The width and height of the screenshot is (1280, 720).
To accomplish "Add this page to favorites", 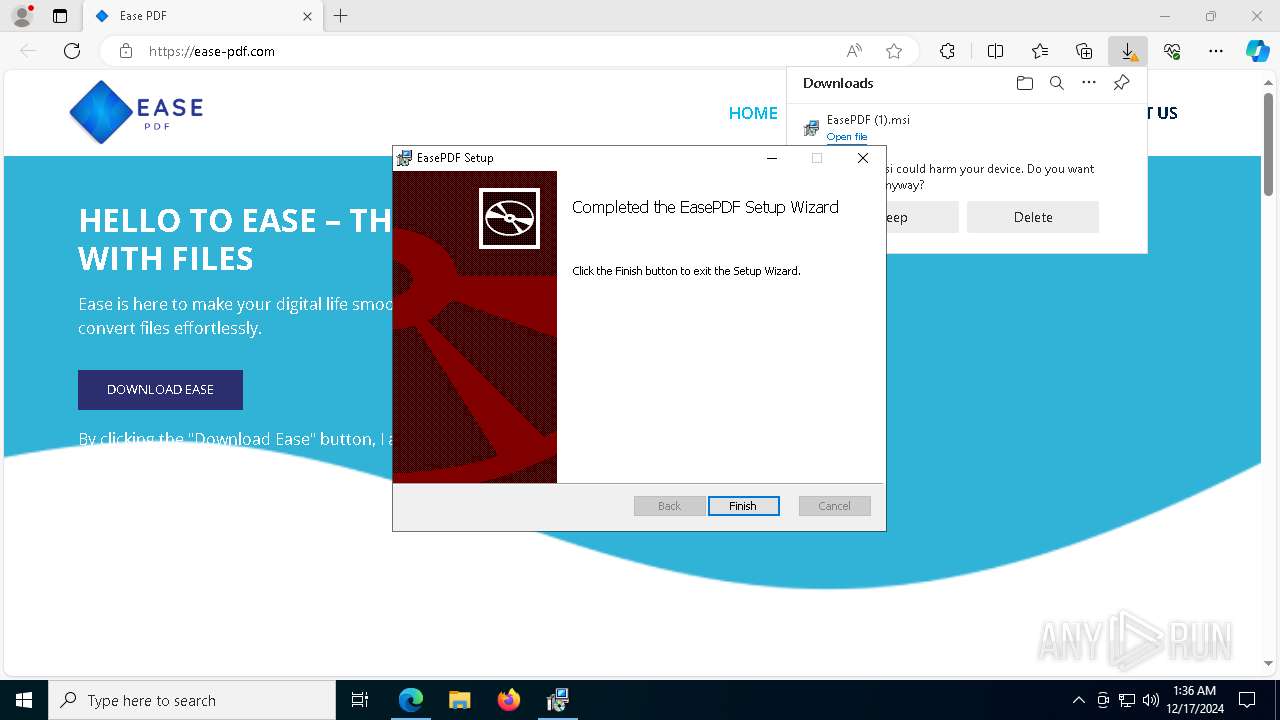I will [x=894, y=51].
